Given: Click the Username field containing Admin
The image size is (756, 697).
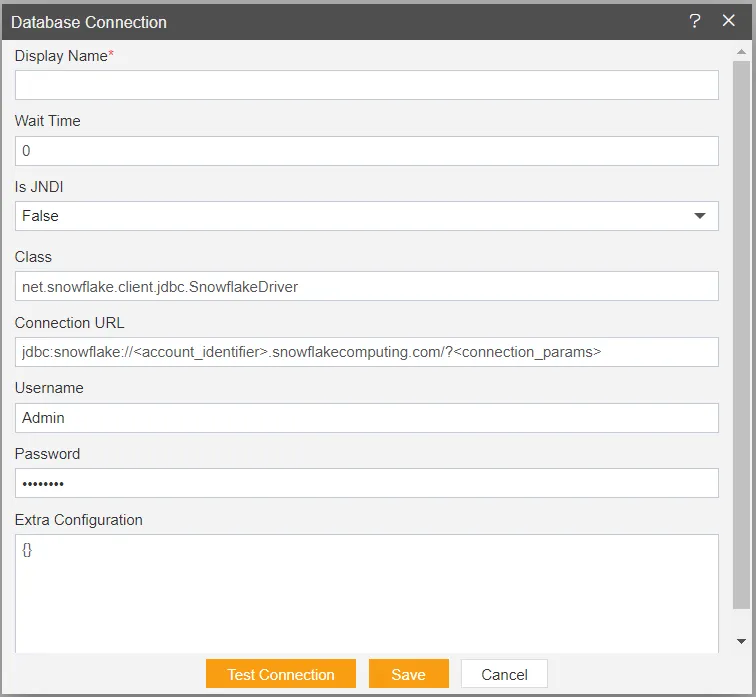Looking at the screenshot, I should point(366,418).
